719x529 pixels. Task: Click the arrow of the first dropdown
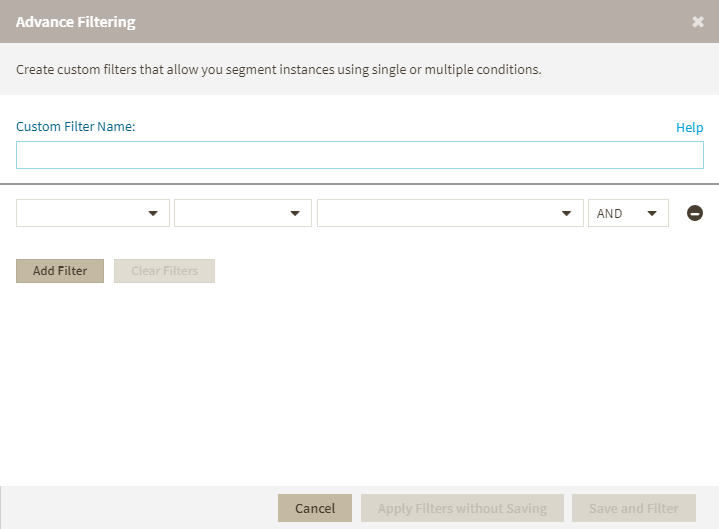coord(153,213)
